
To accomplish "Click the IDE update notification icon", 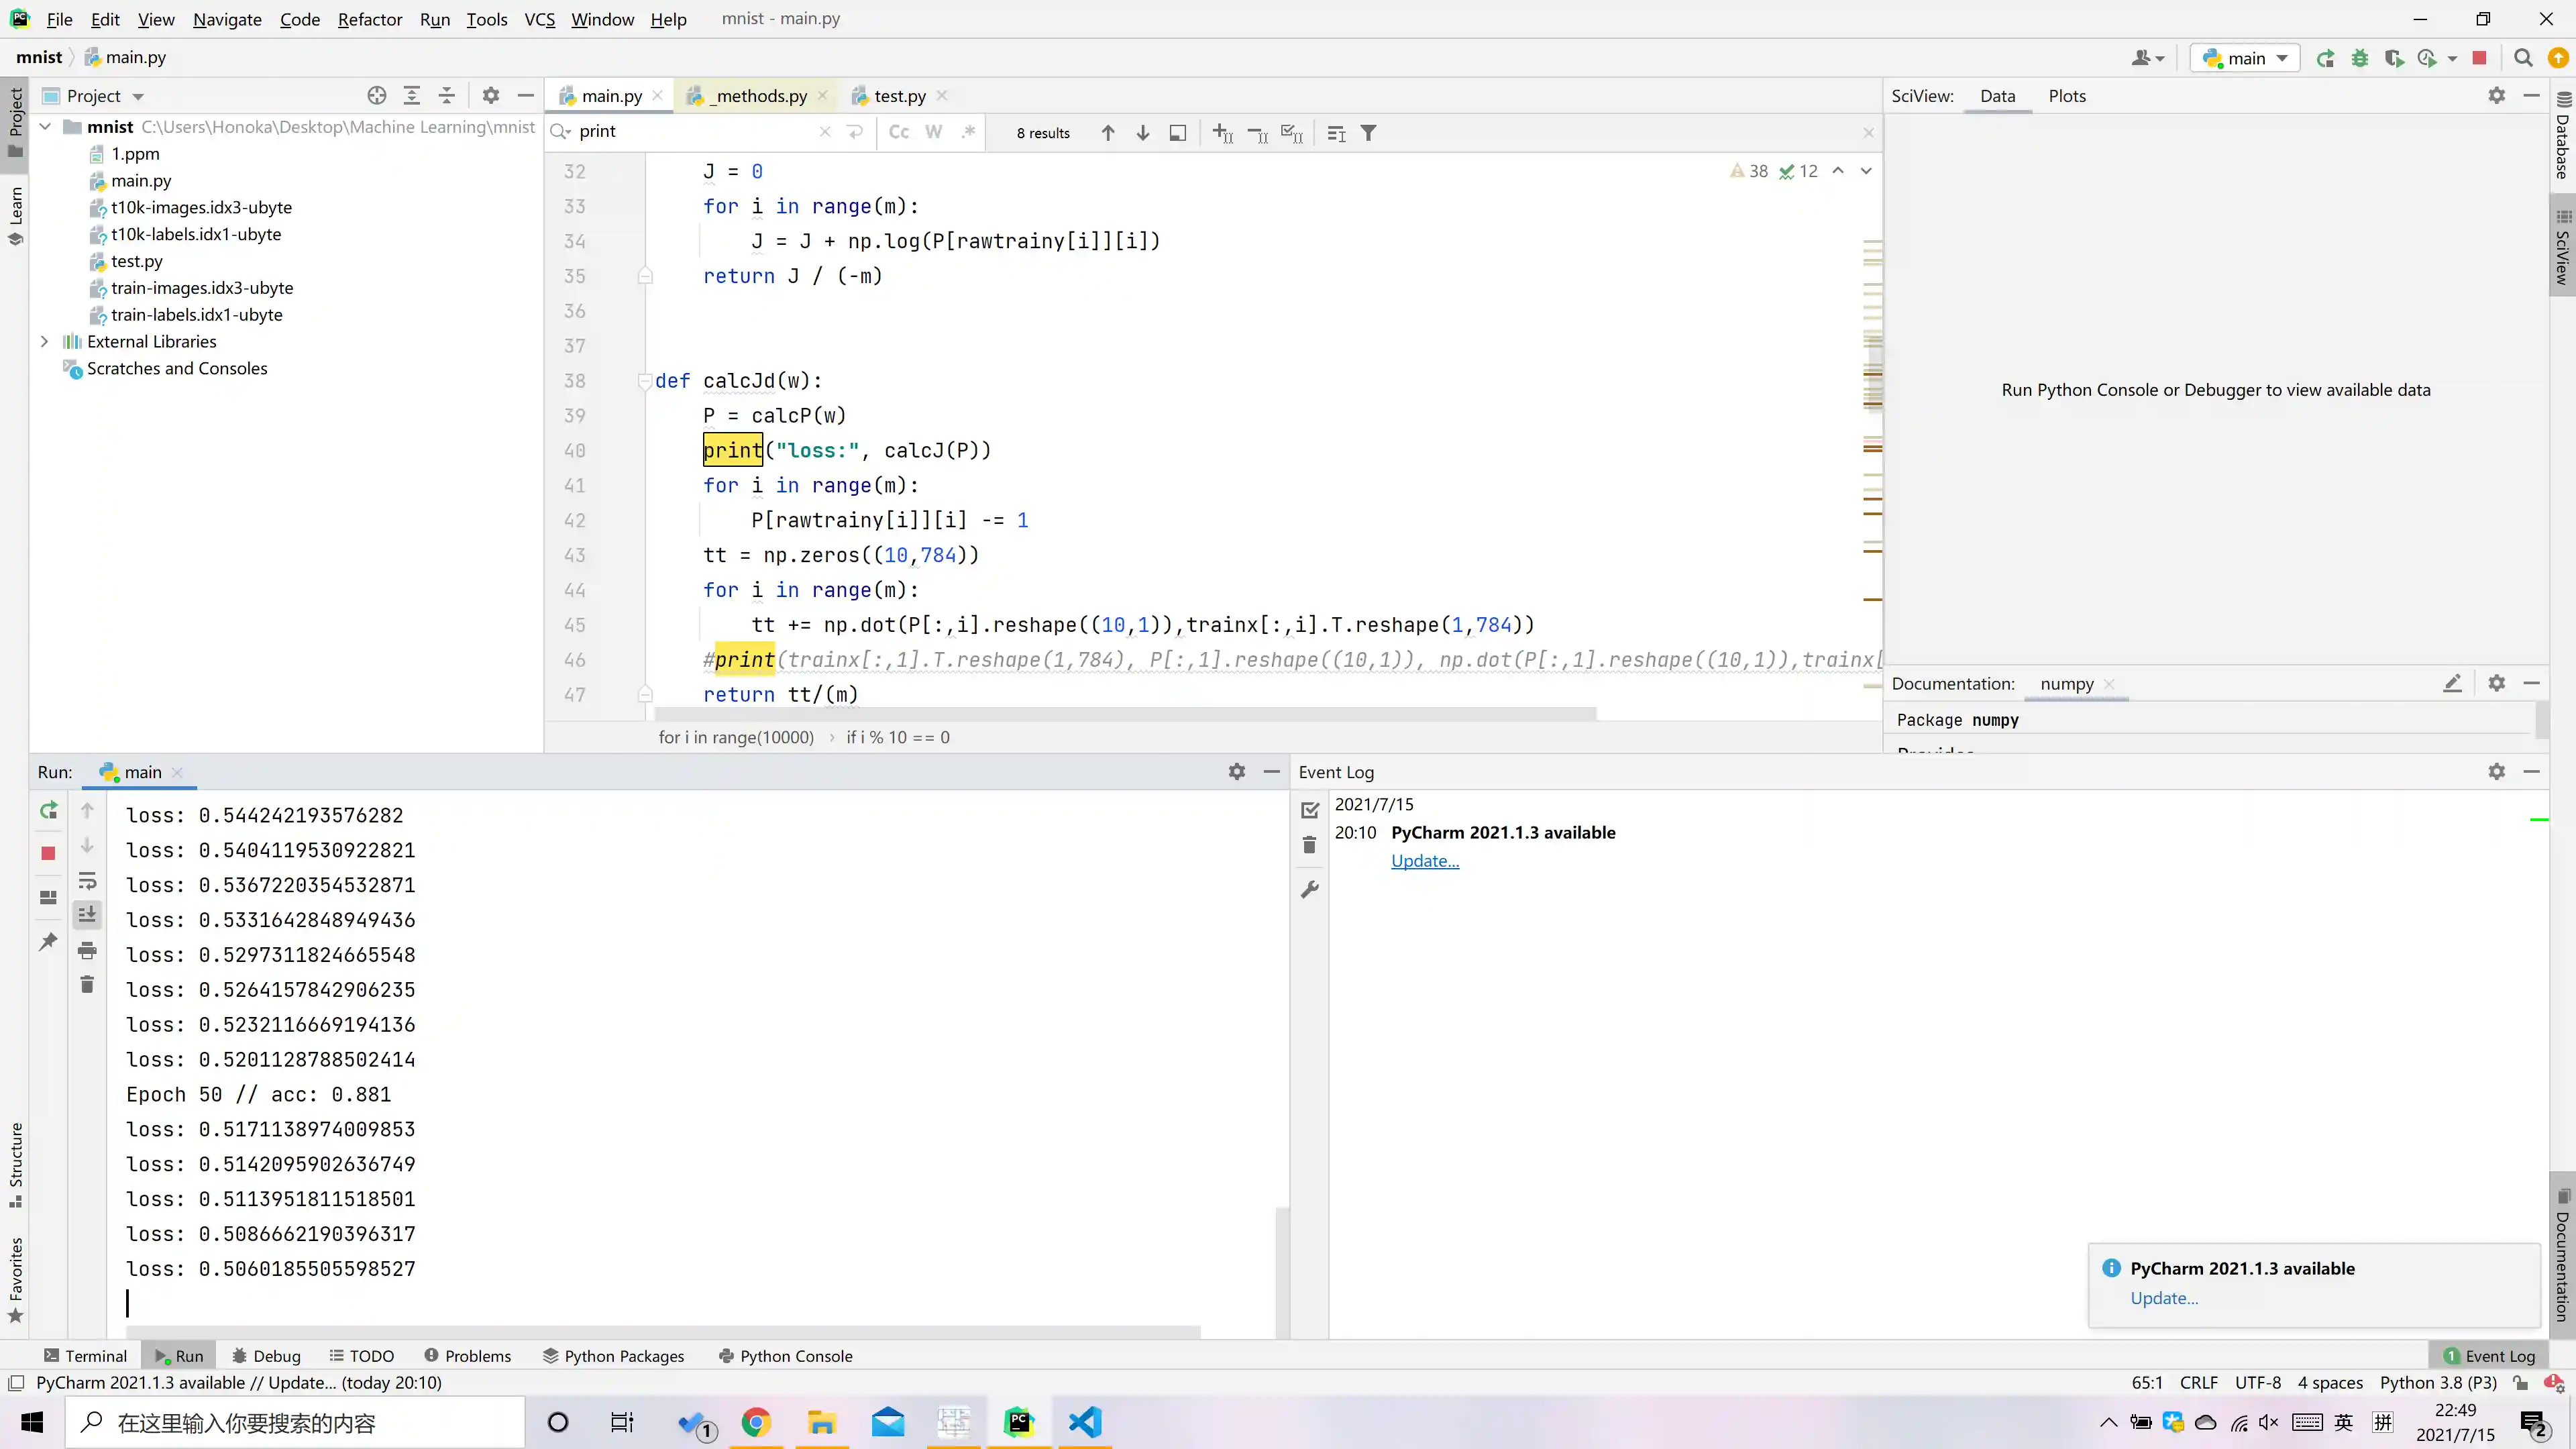I will pyautogui.click(x=2558, y=58).
